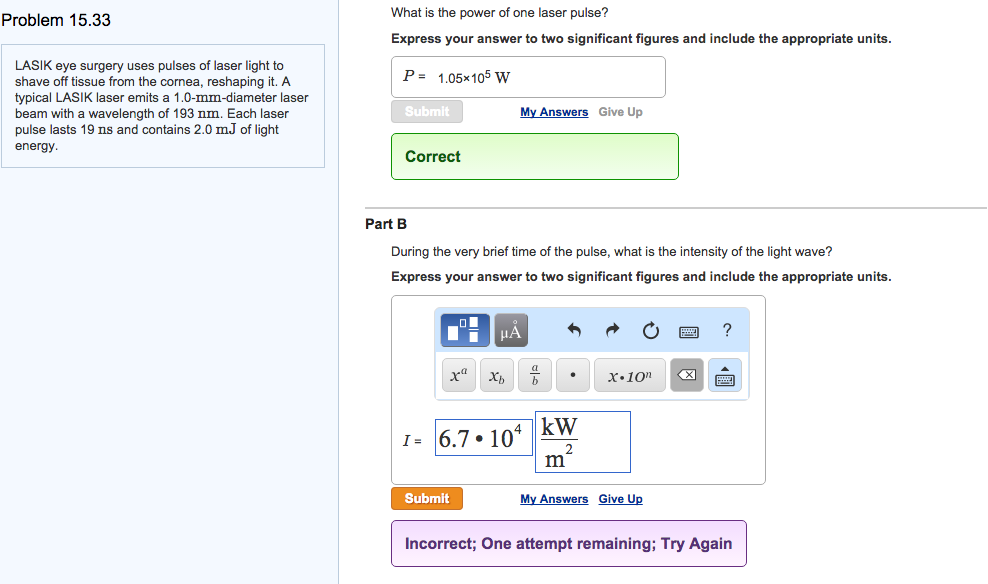Collapse the keypad with the keyboard-arrow button
The height and width of the screenshot is (584, 988).
[725, 376]
